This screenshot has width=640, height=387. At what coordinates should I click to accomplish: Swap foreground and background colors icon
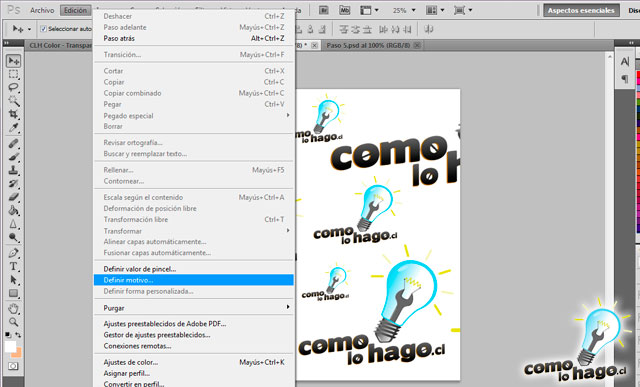18,335
